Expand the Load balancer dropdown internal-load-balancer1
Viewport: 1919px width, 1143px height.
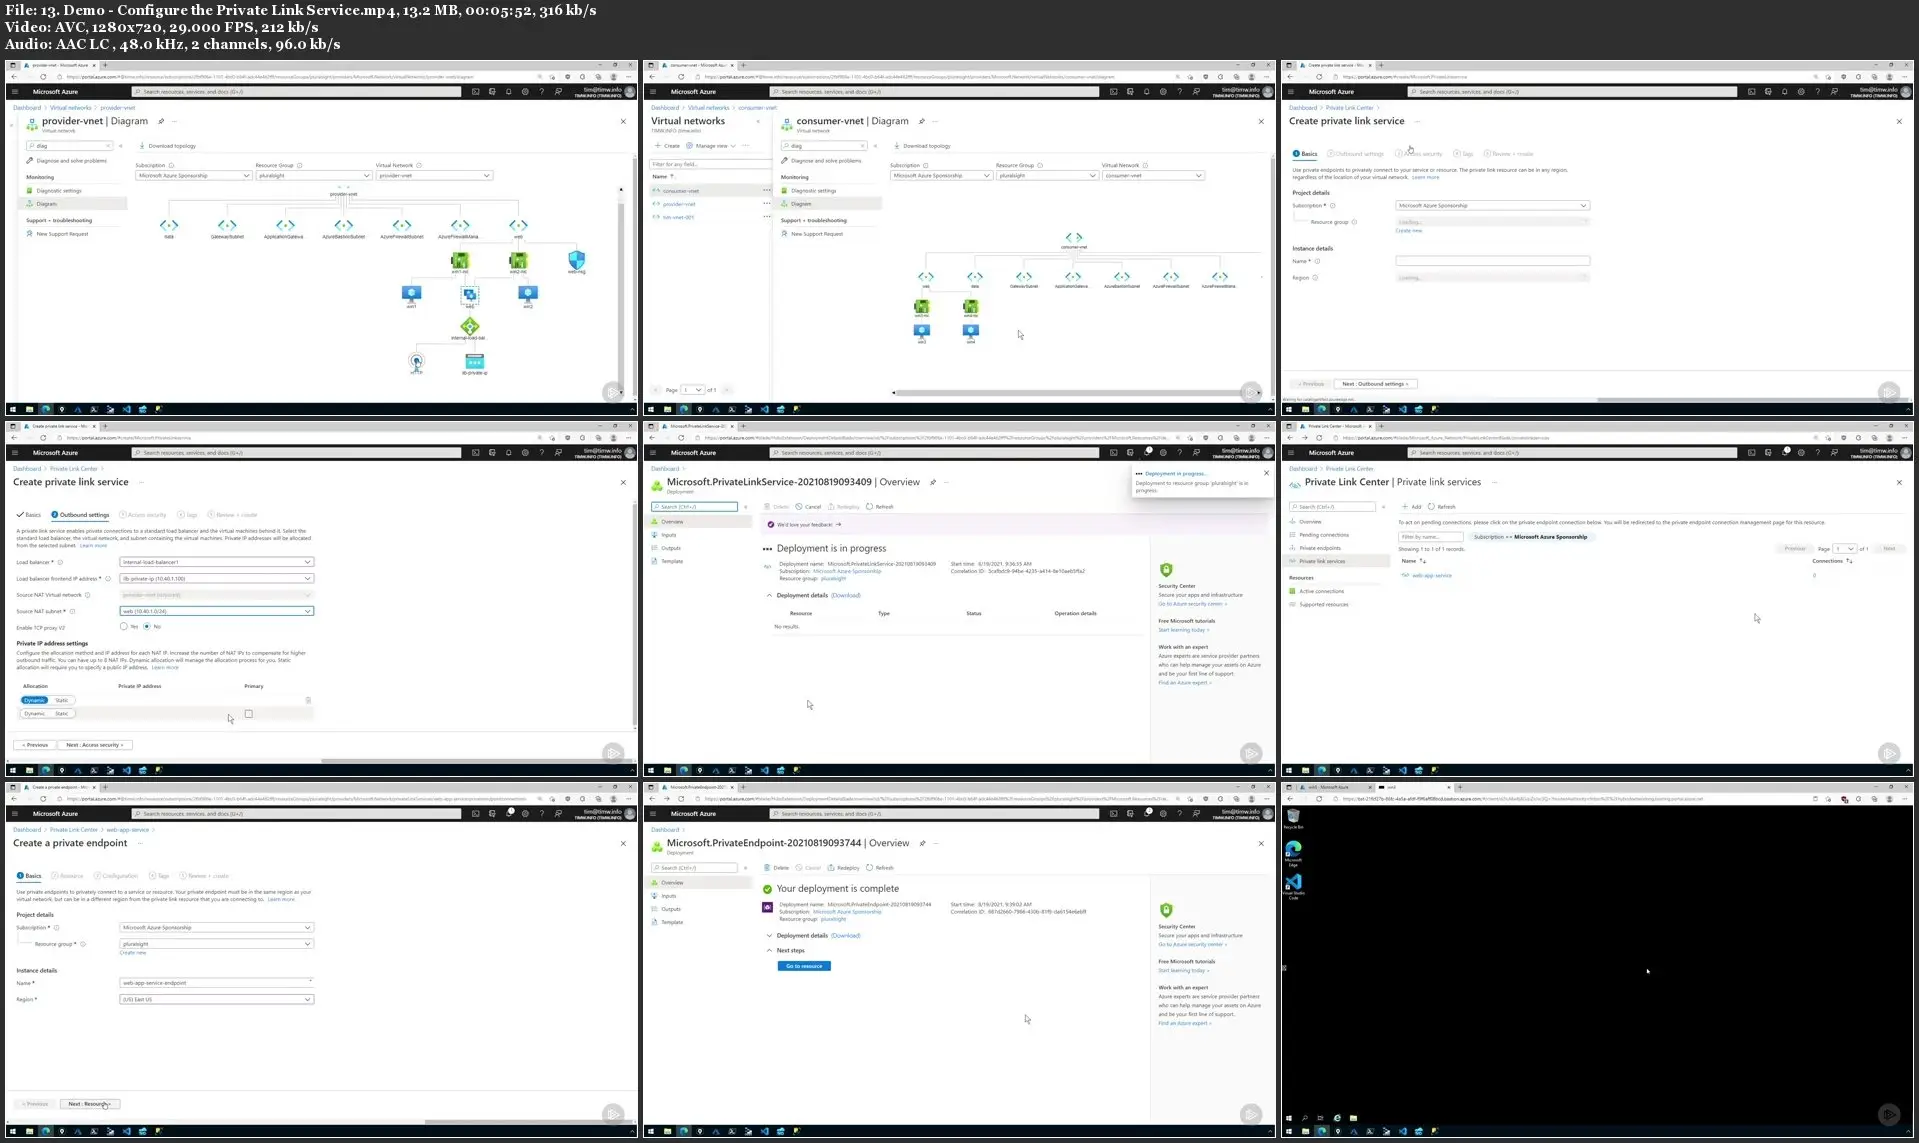[216, 562]
